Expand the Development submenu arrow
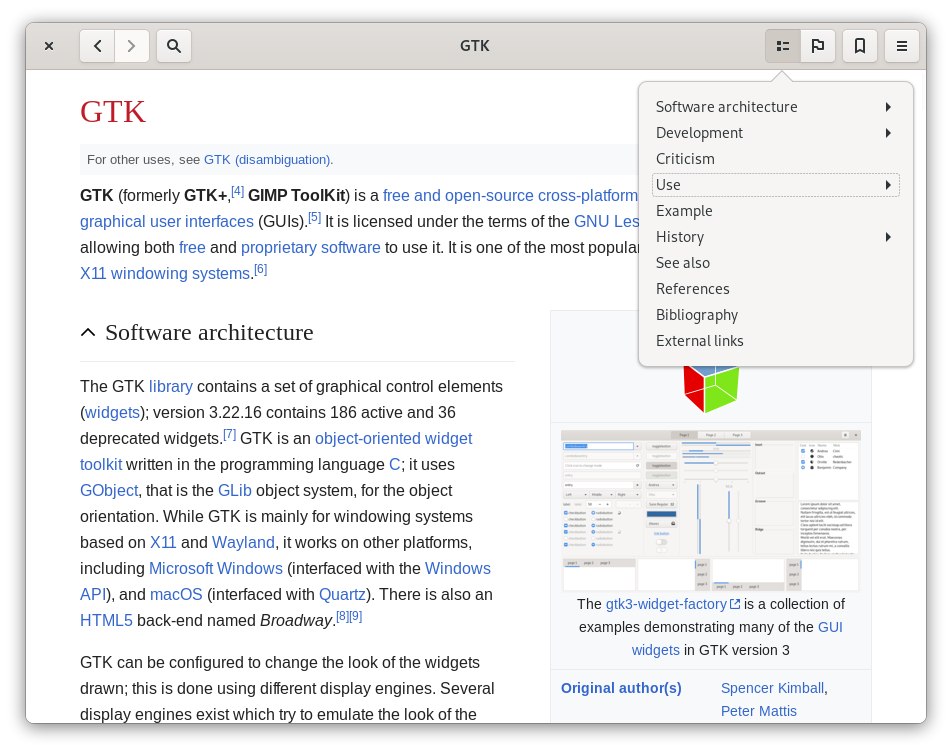Image resolution: width=952 pixels, height=752 pixels. (888, 133)
